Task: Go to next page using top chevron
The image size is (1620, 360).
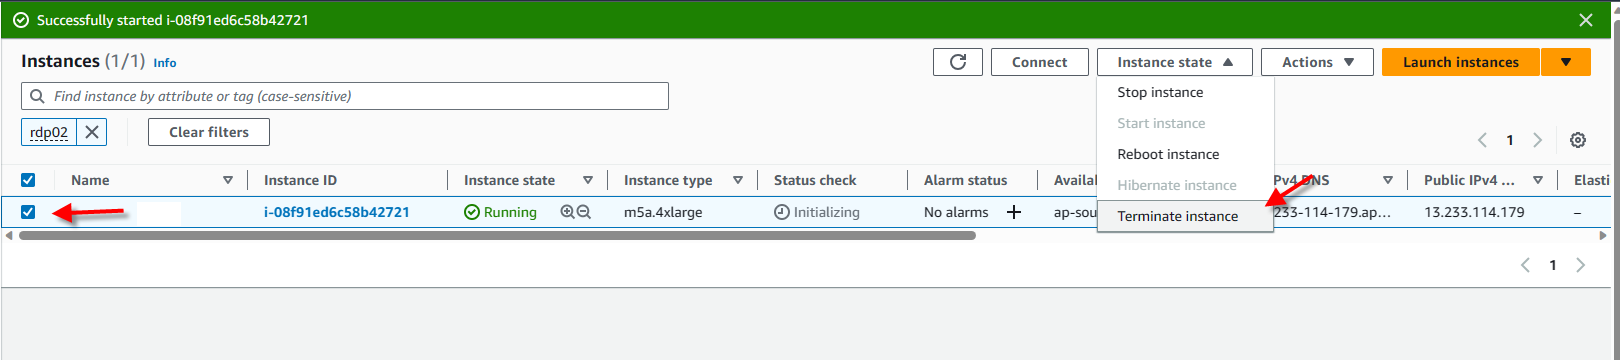Action: pos(1538,140)
